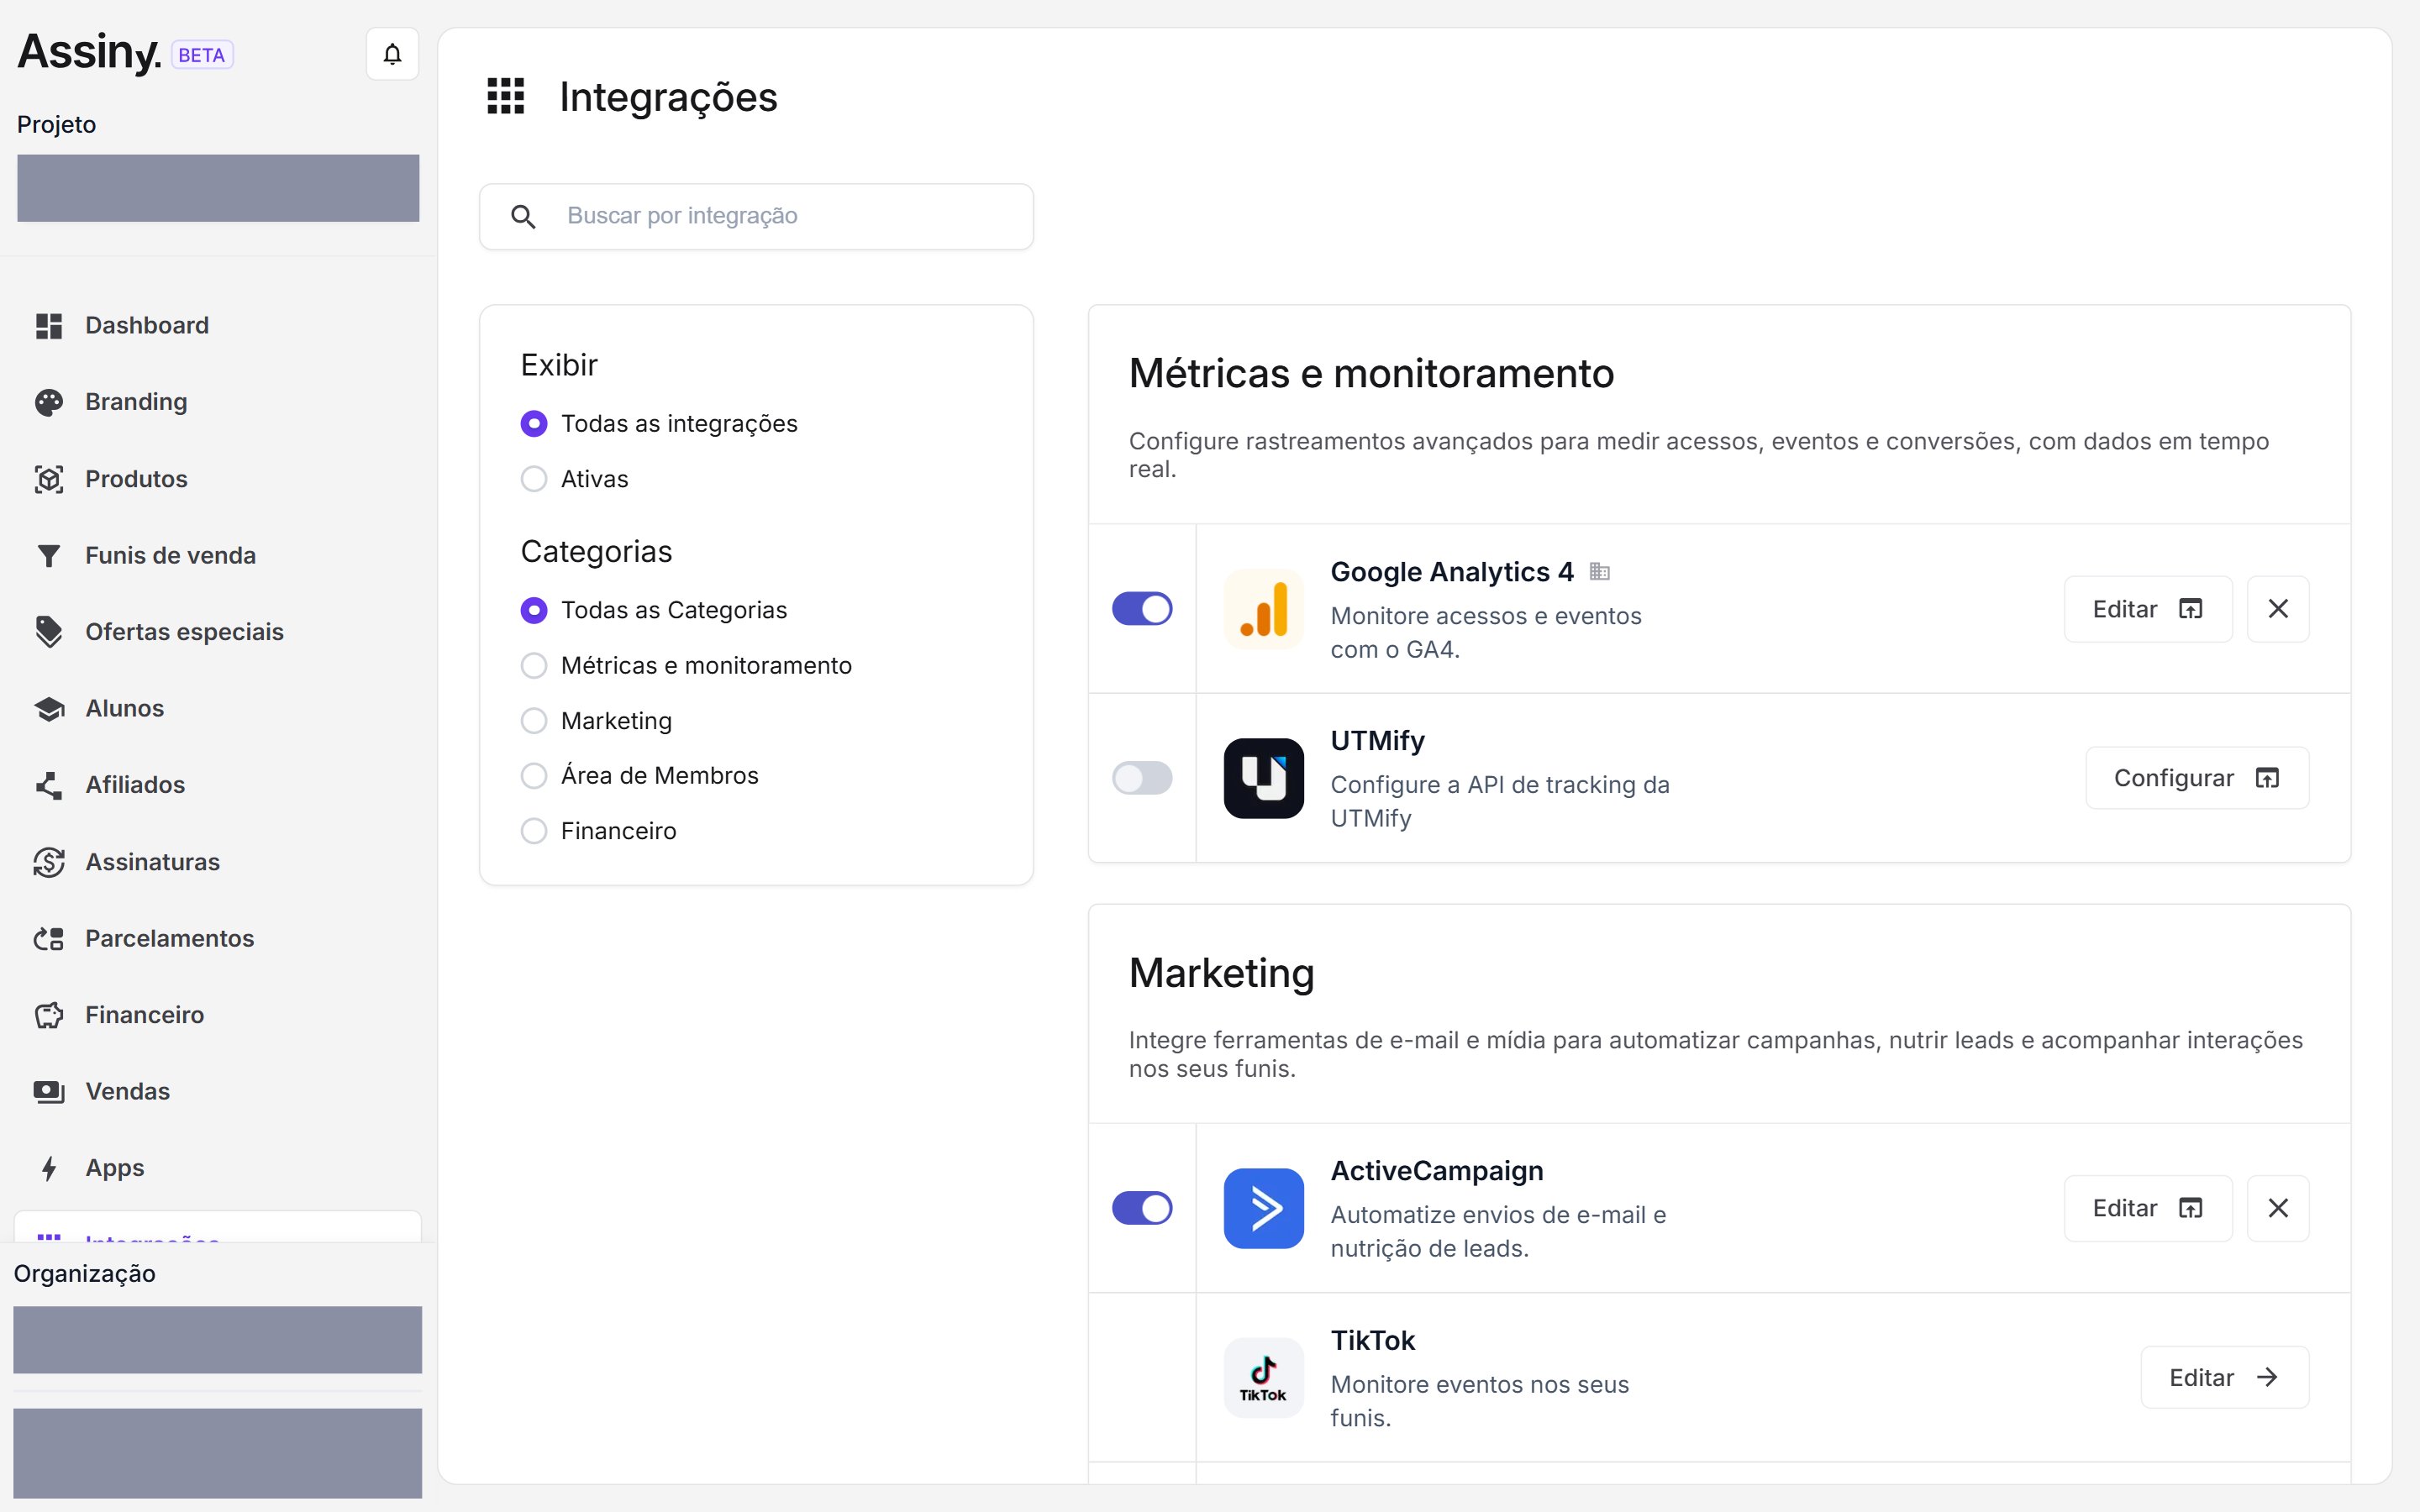Click Configurar for UTMify
The width and height of the screenshot is (2420, 1512).
[2197, 778]
